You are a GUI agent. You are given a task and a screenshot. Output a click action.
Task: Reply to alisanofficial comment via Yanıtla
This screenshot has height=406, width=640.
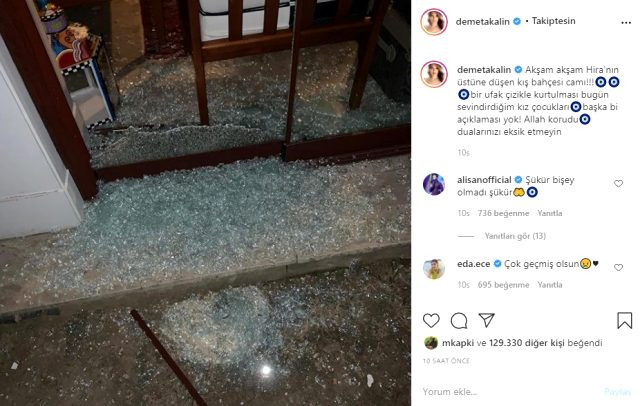pyautogui.click(x=549, y=213)
